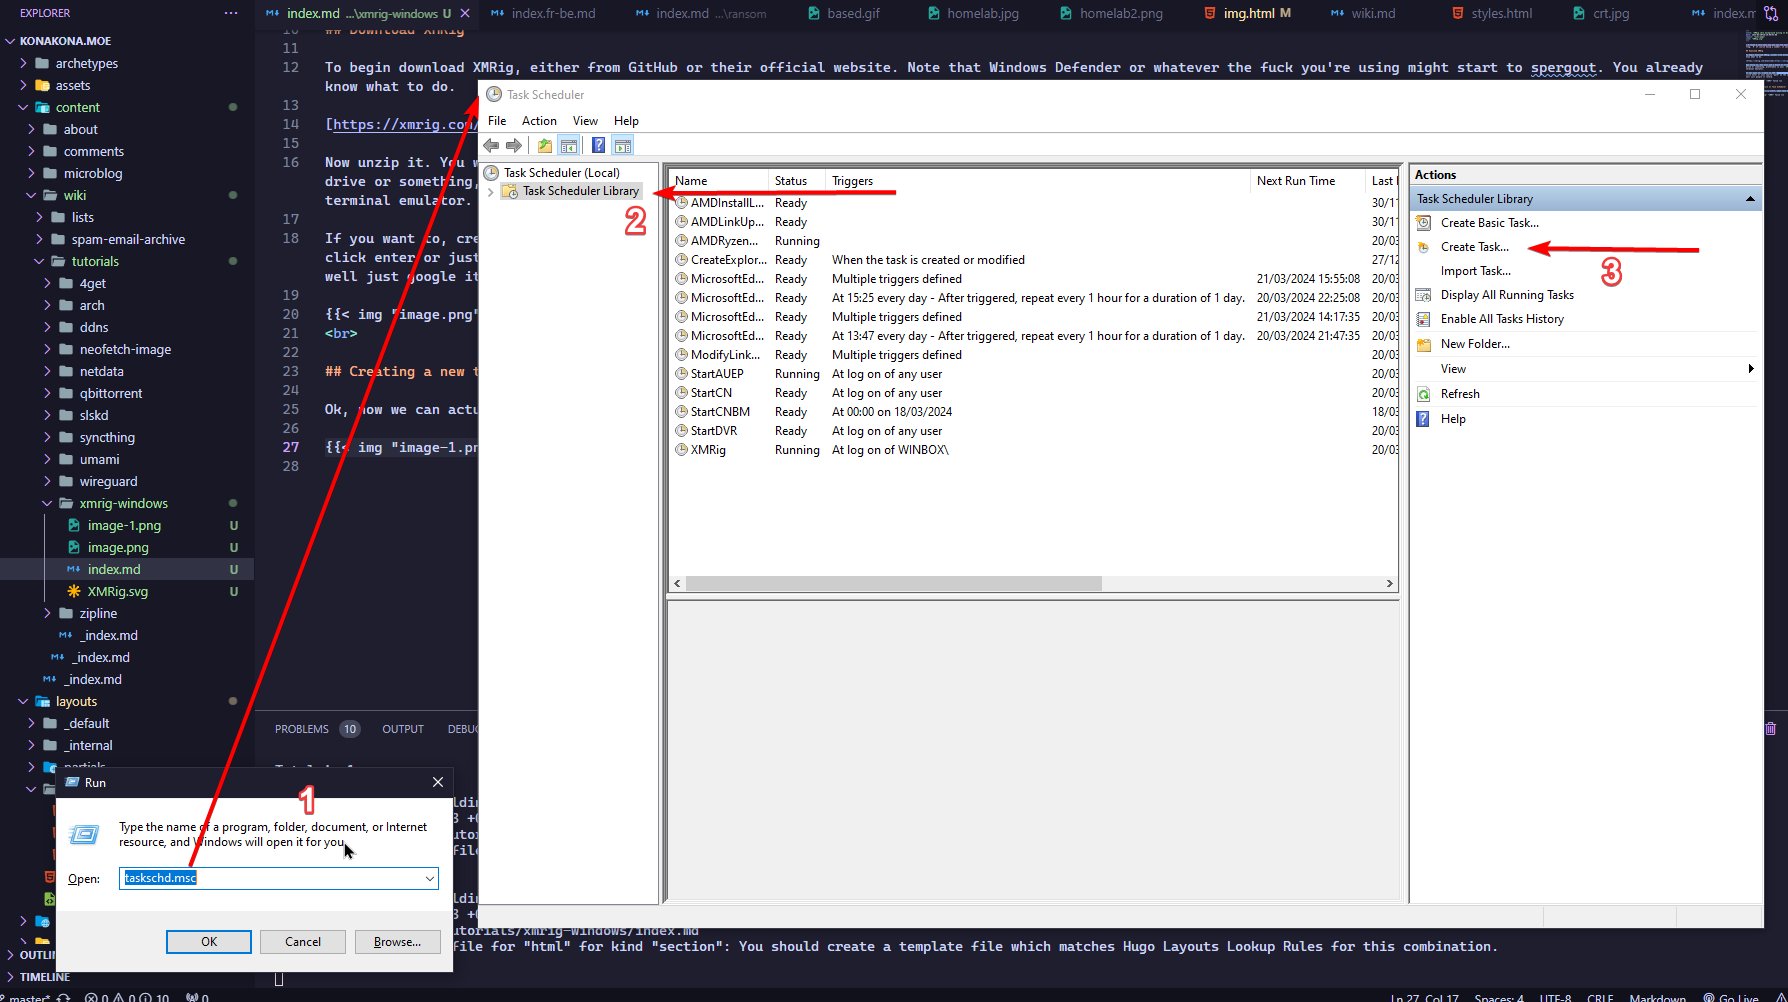The width and height of the screenshot is (1788, 1002).
Task: Expand Task Scheduler Library tree node chevron
Action: click(491, 191)
